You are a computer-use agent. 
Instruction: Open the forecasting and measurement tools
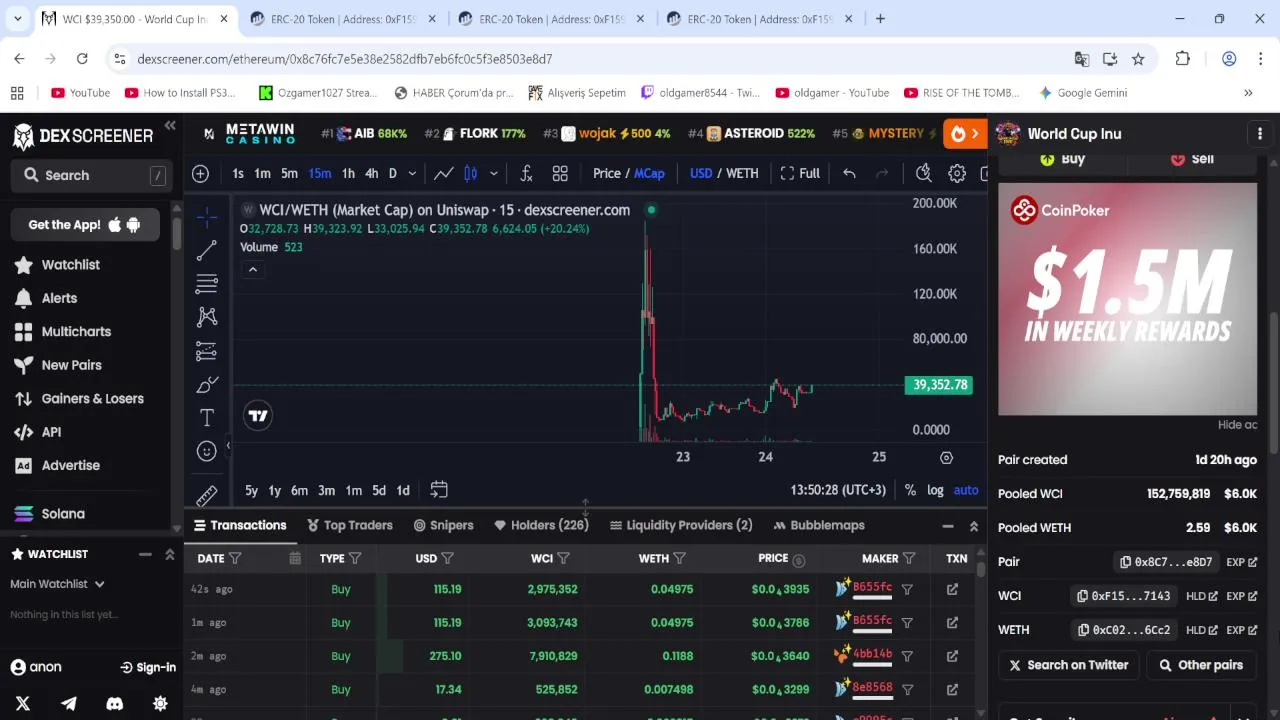(x=207, y=351)
